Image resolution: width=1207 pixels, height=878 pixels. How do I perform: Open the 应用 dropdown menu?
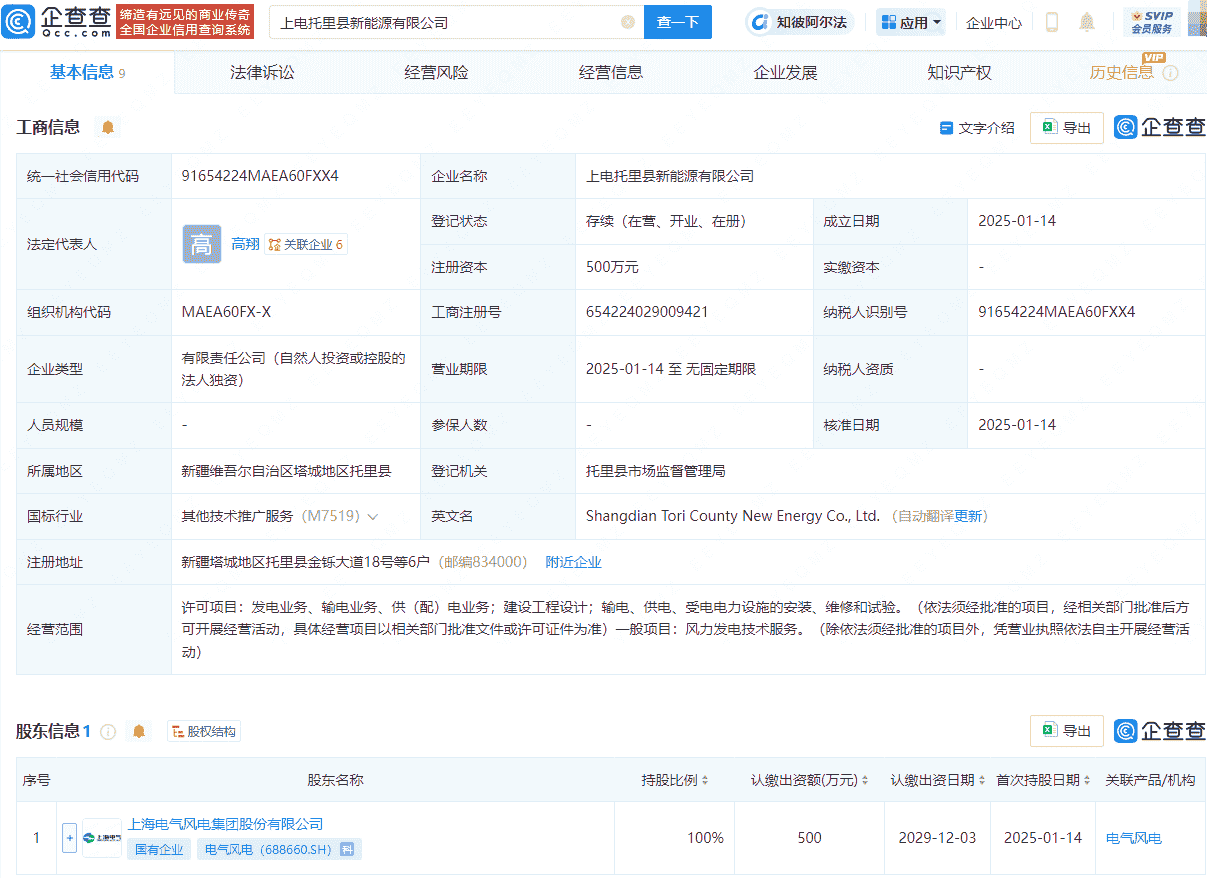[910, 21]
